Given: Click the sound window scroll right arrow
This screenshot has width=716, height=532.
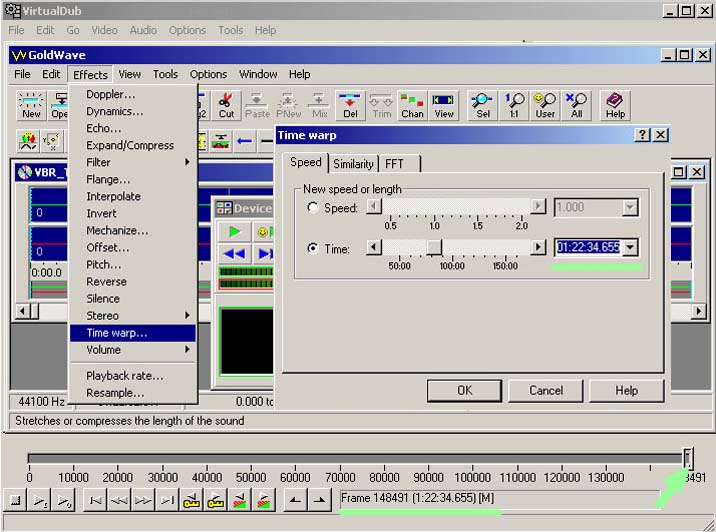Looking at the screenshot, I should pyautogui.click(x=698, y=311).
